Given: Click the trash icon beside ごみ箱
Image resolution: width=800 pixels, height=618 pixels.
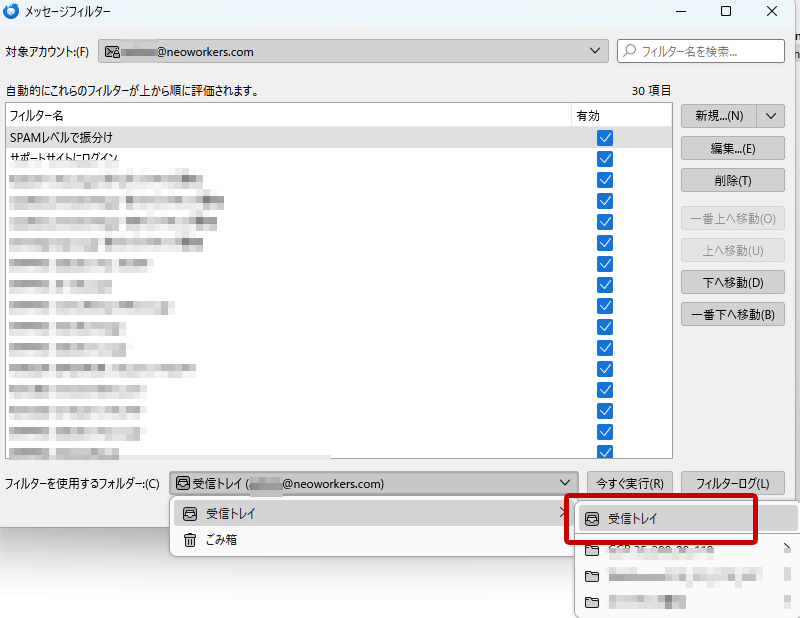Looking at the screenshot, I should coord(189,541).
